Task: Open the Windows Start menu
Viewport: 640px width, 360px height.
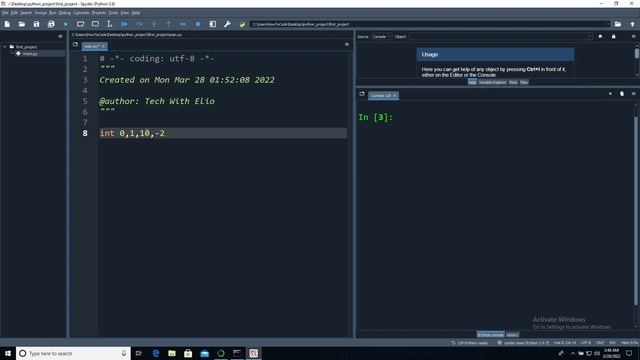Action: coord(8,353)
